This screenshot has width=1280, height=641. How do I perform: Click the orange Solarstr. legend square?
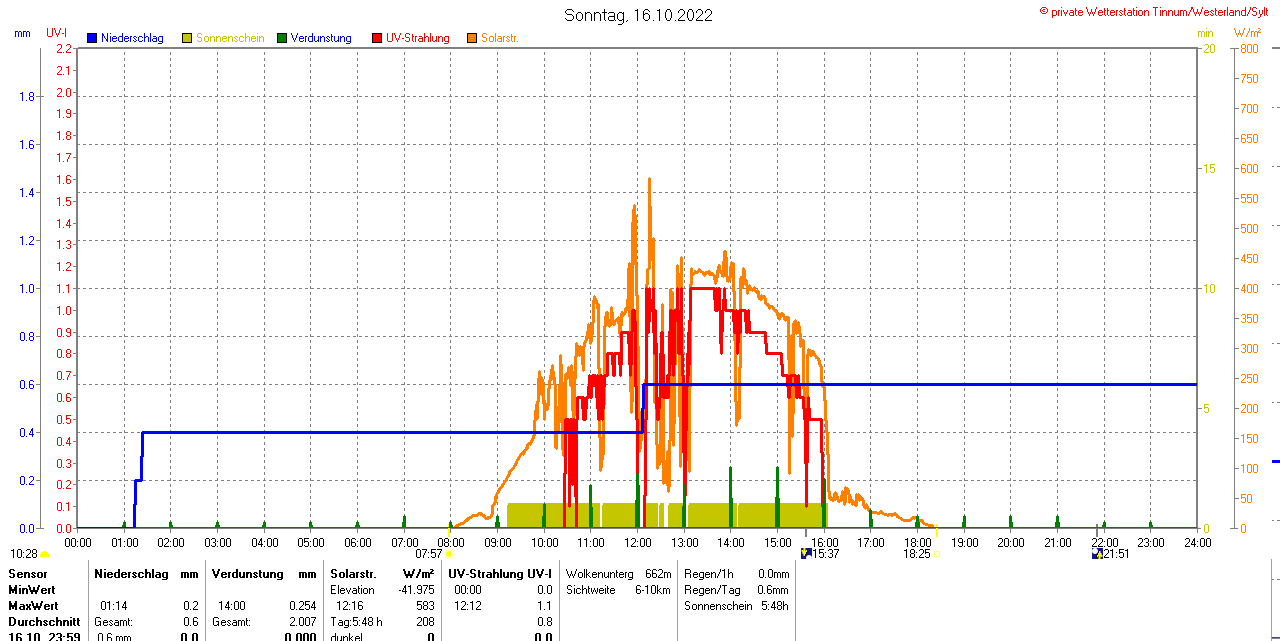[x=472, y=38]
